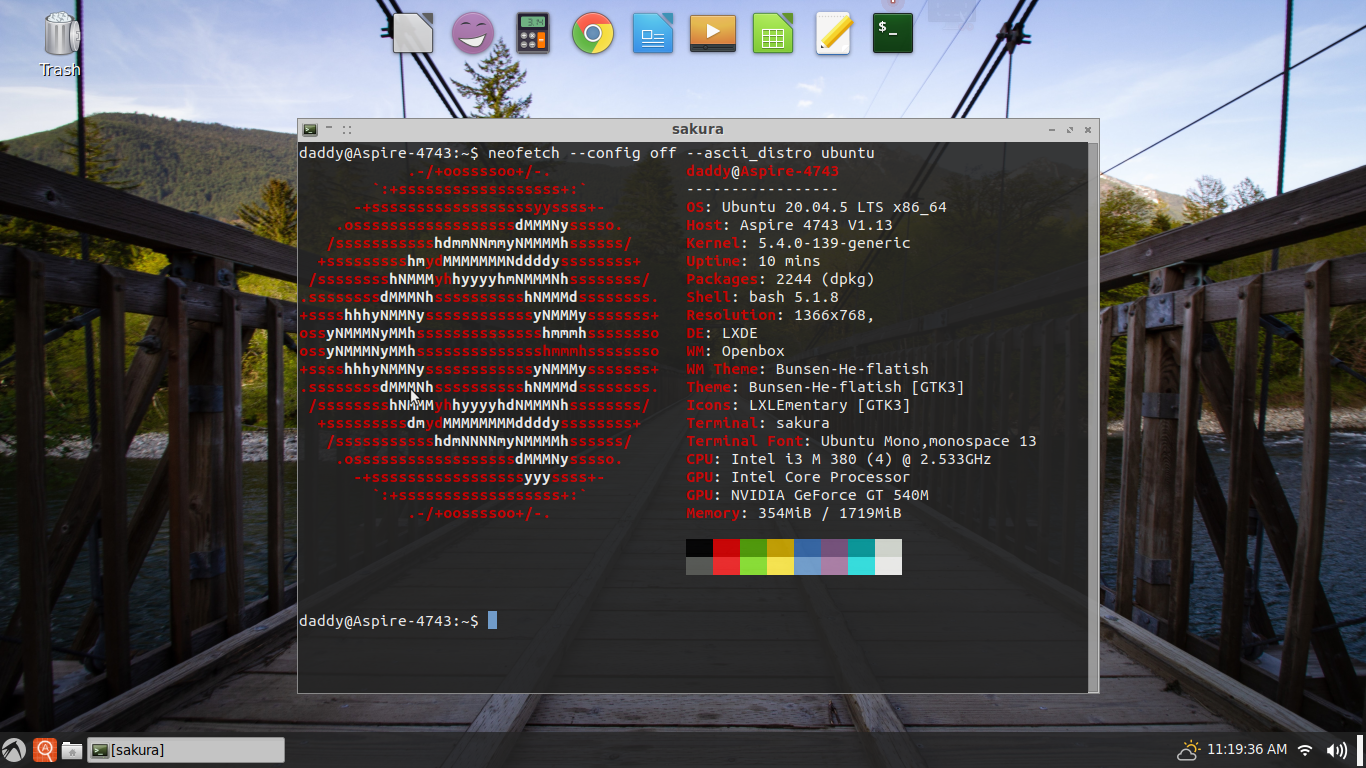The width and height of the screenshot is (1366, 768).
Task: Click the black color block in neofetch palette
Action: point(699,548)
